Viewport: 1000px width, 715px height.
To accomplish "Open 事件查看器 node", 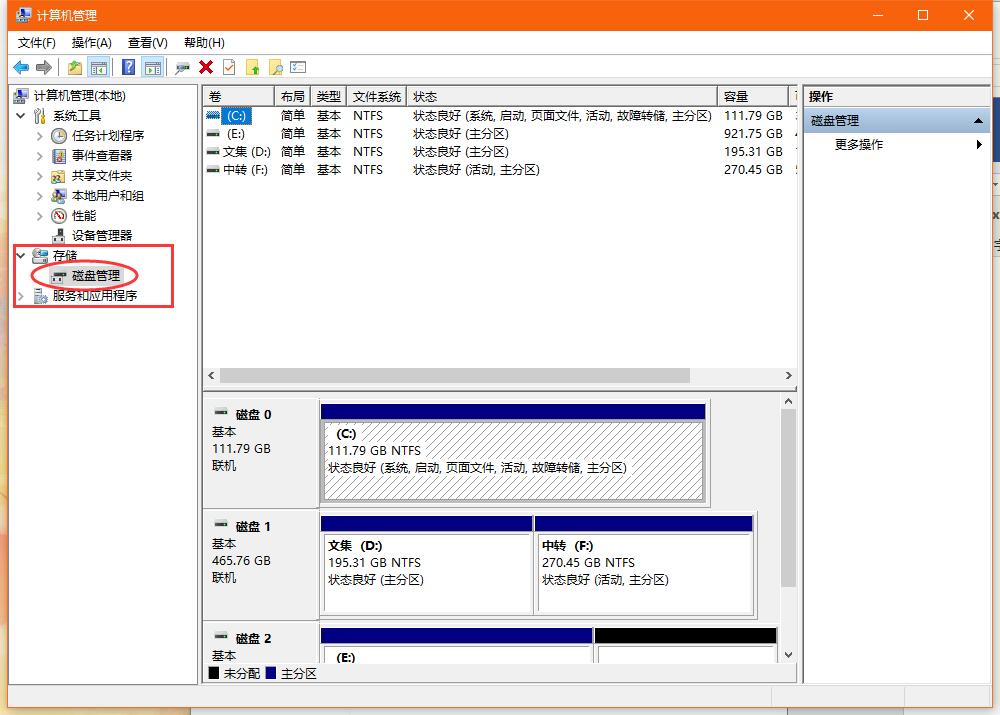I will (x=102, y=156).
